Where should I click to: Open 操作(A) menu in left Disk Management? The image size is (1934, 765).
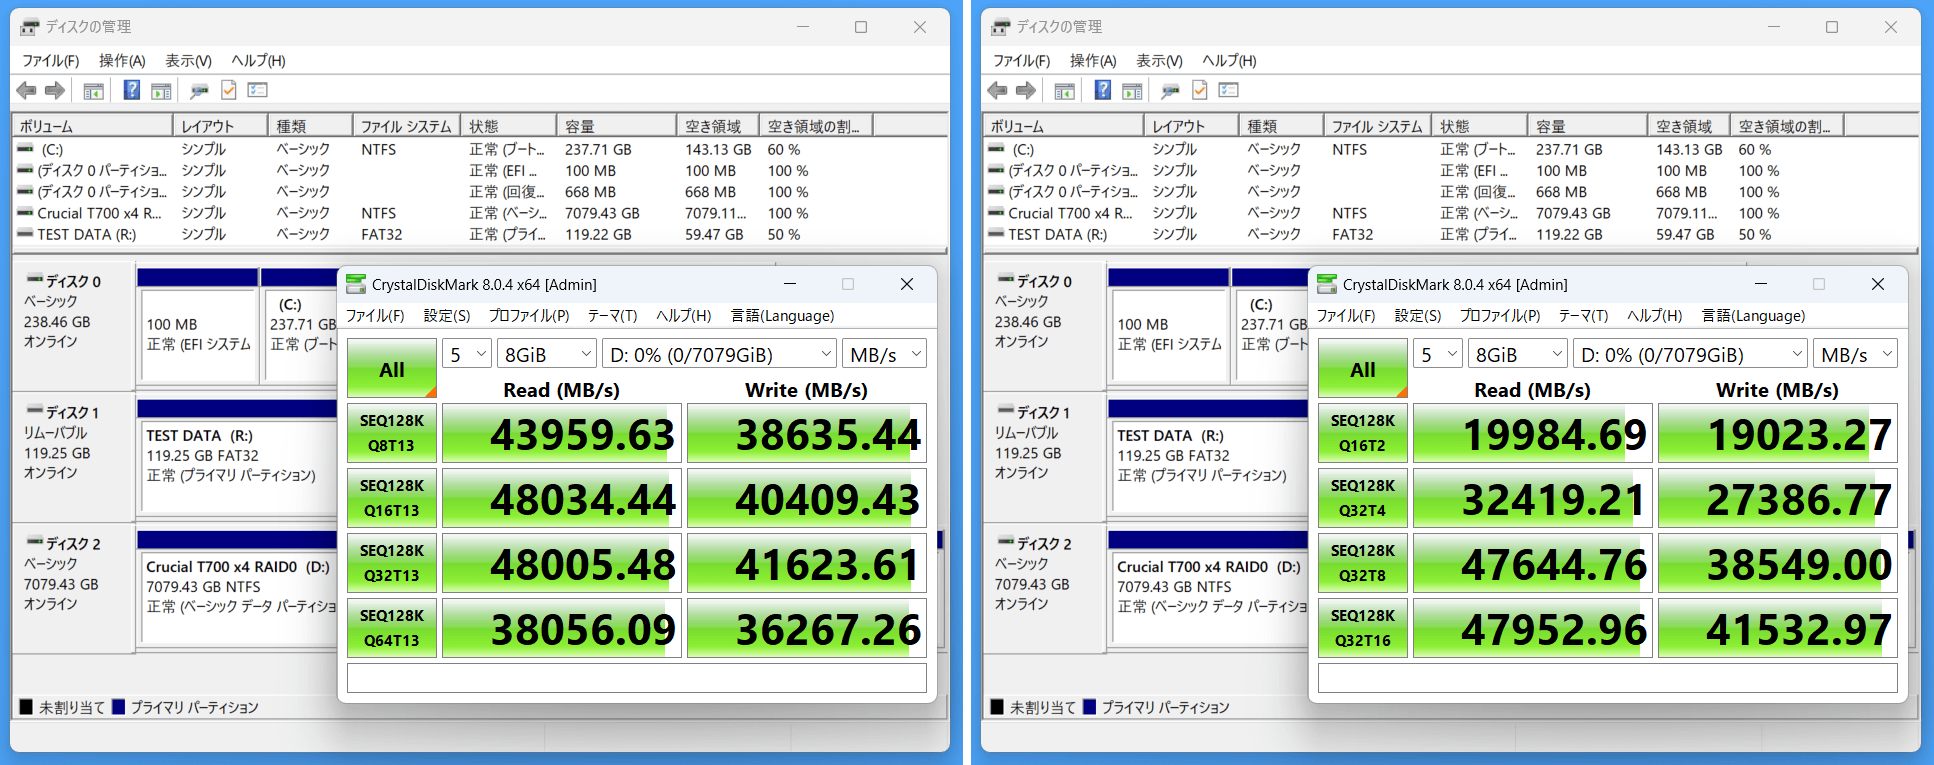click(122, 61)
